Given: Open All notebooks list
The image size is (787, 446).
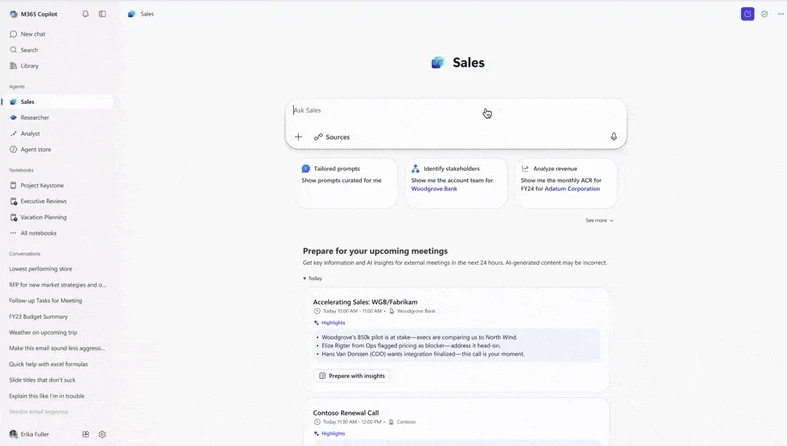Looking at the screenshot, I should tap(38, 233).
